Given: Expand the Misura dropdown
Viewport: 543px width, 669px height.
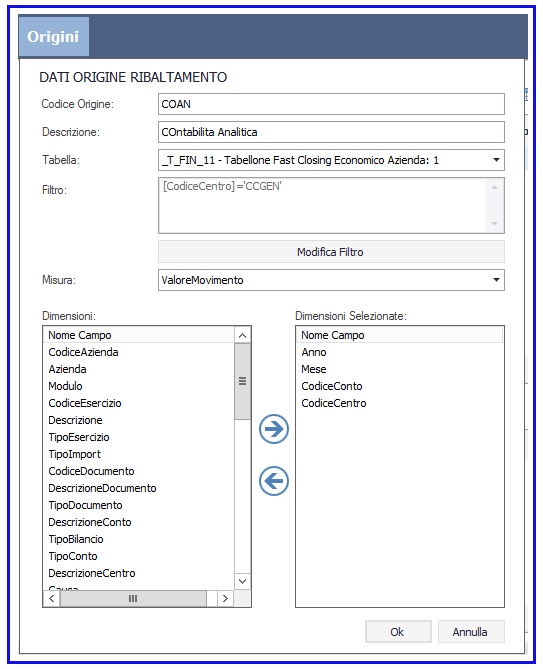Looking at the screenshot, I should click(x=496, y=280).
